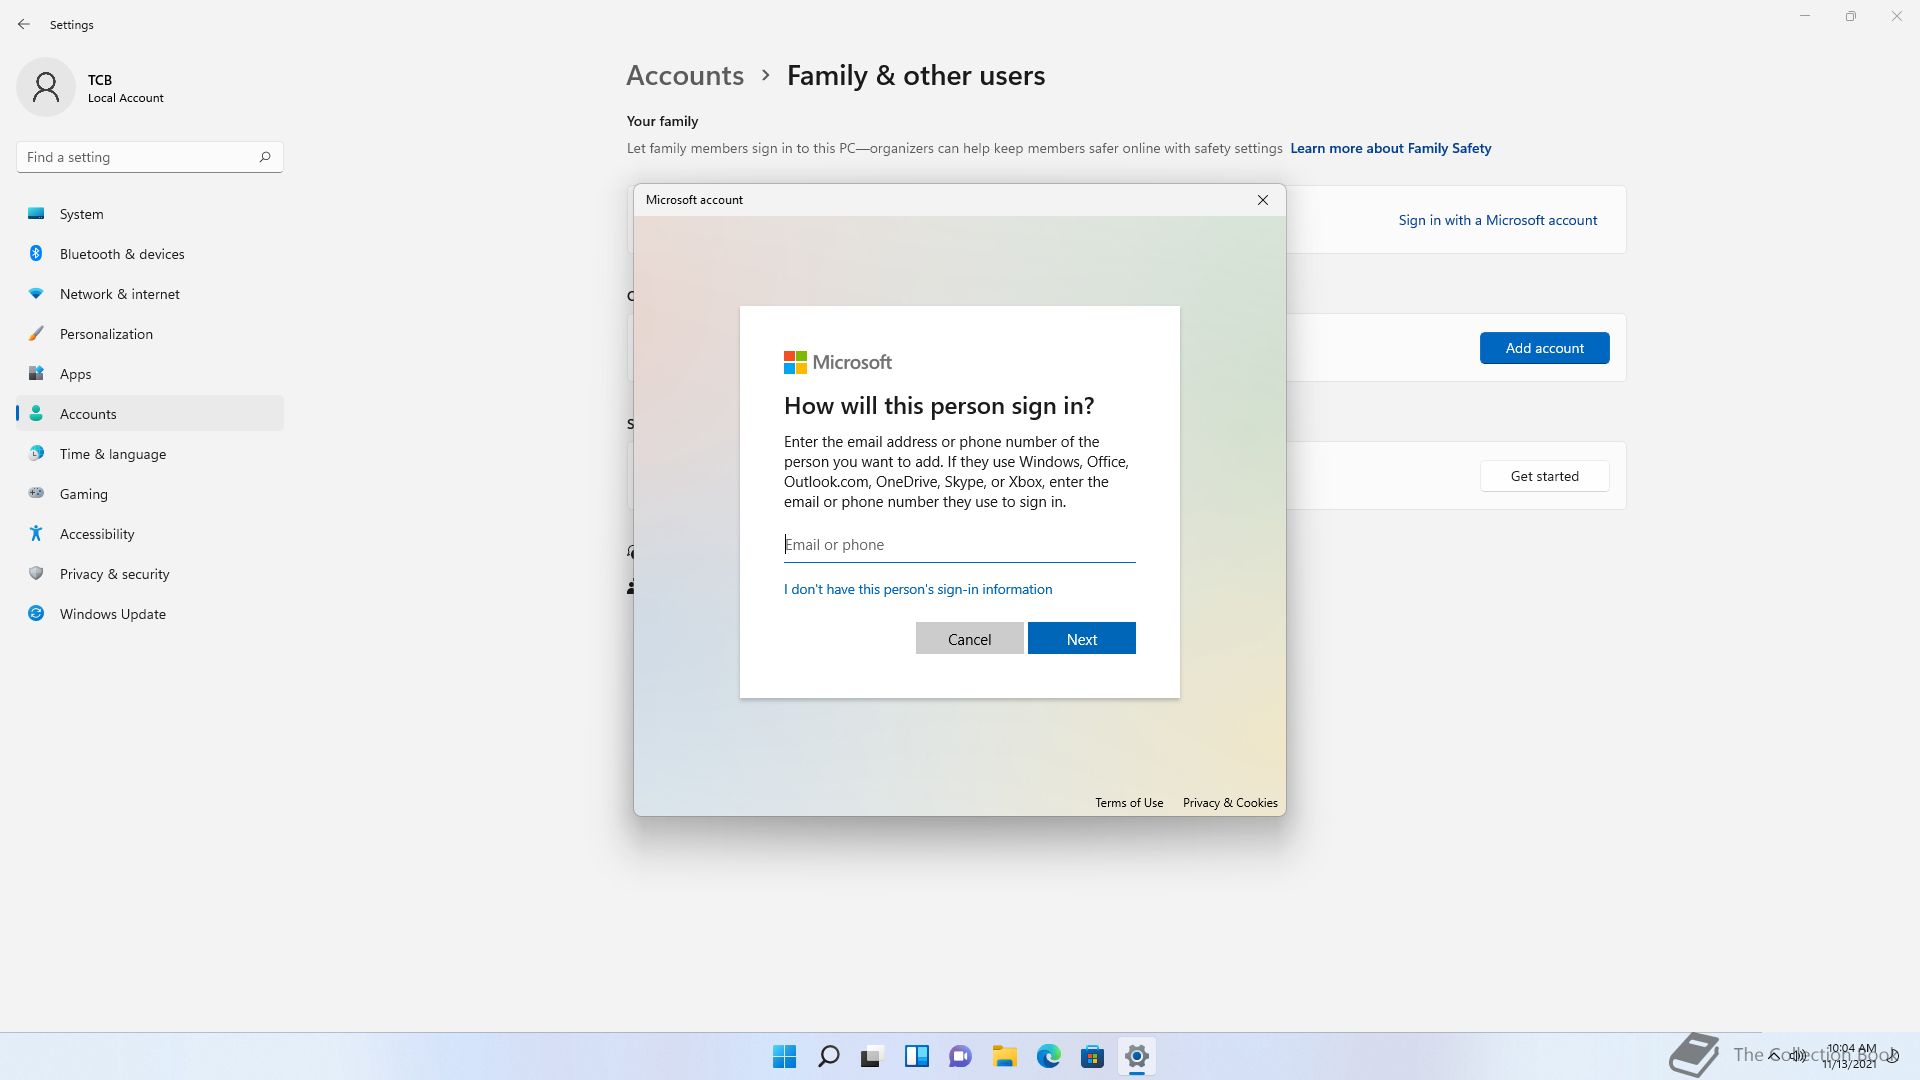
Task: Close the Microsoft account dialog
Action: point(1263,200)
